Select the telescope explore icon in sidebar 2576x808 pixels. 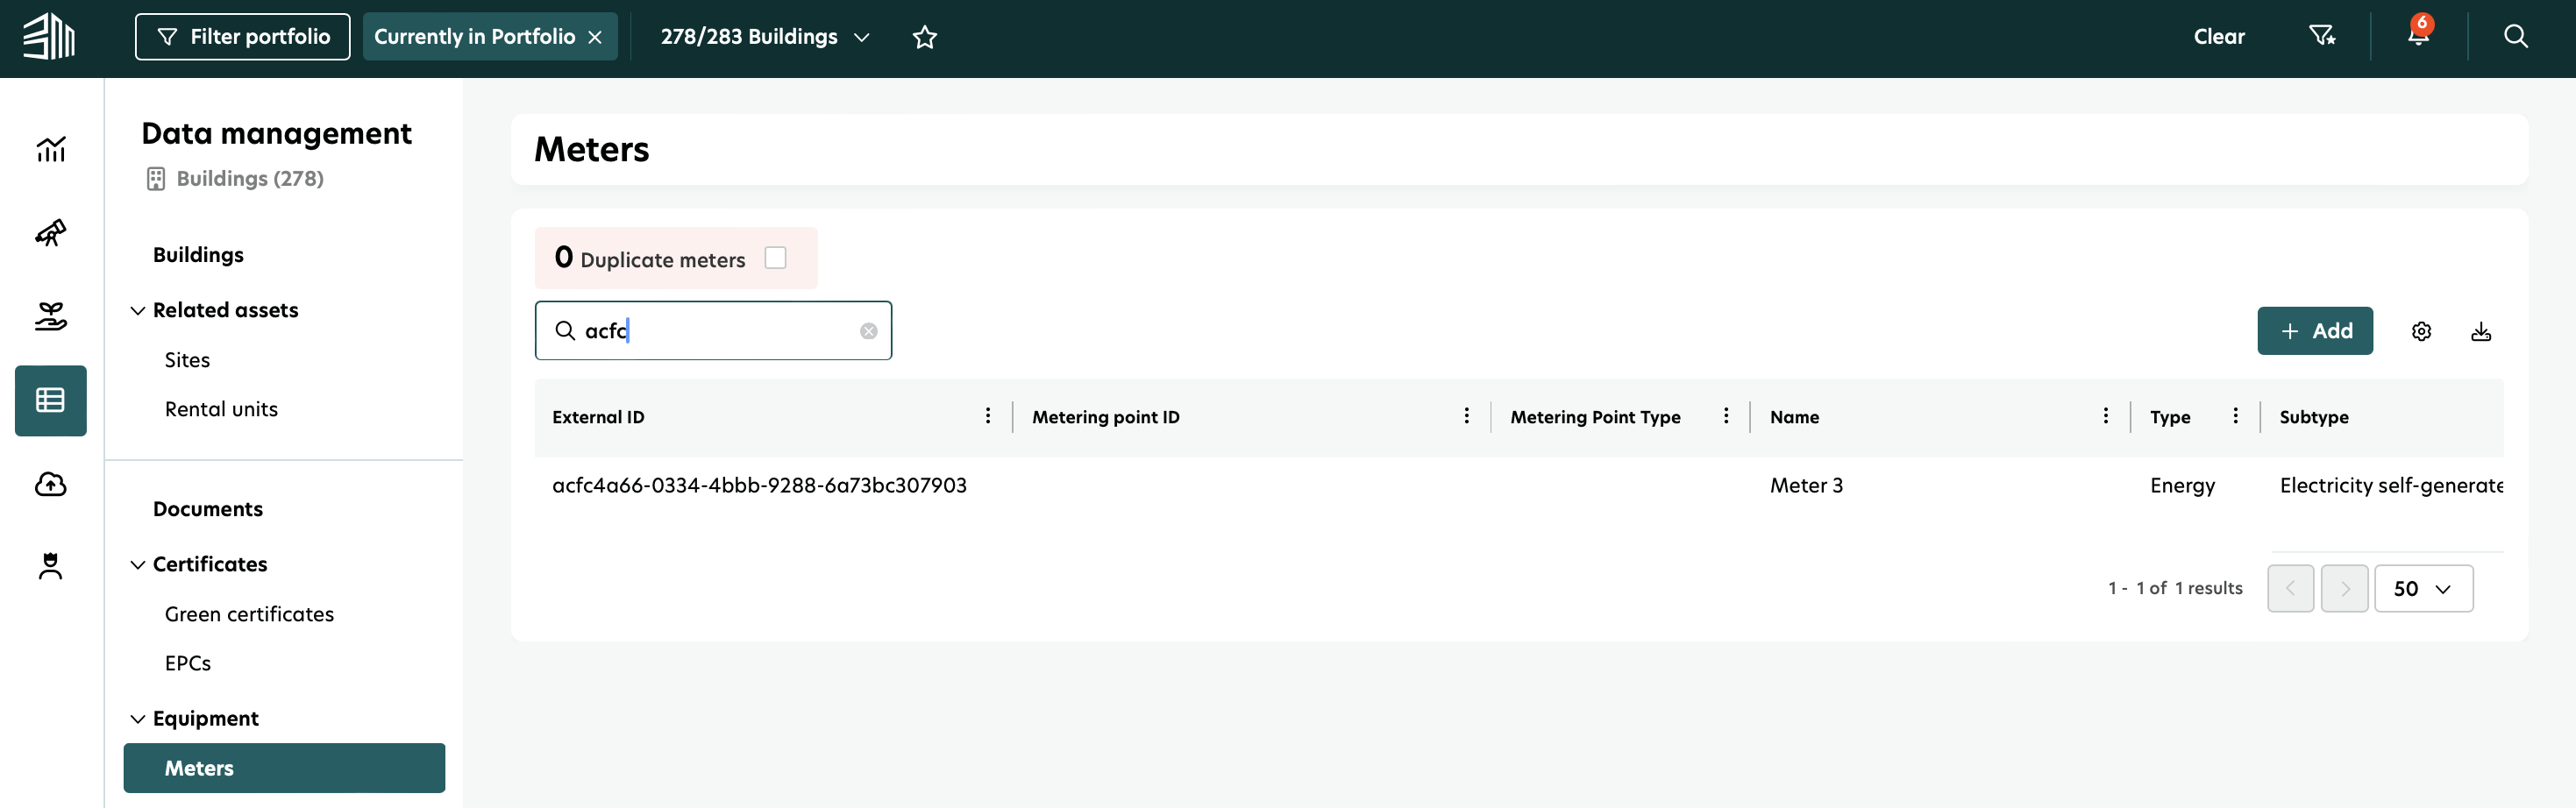[50, 233]
